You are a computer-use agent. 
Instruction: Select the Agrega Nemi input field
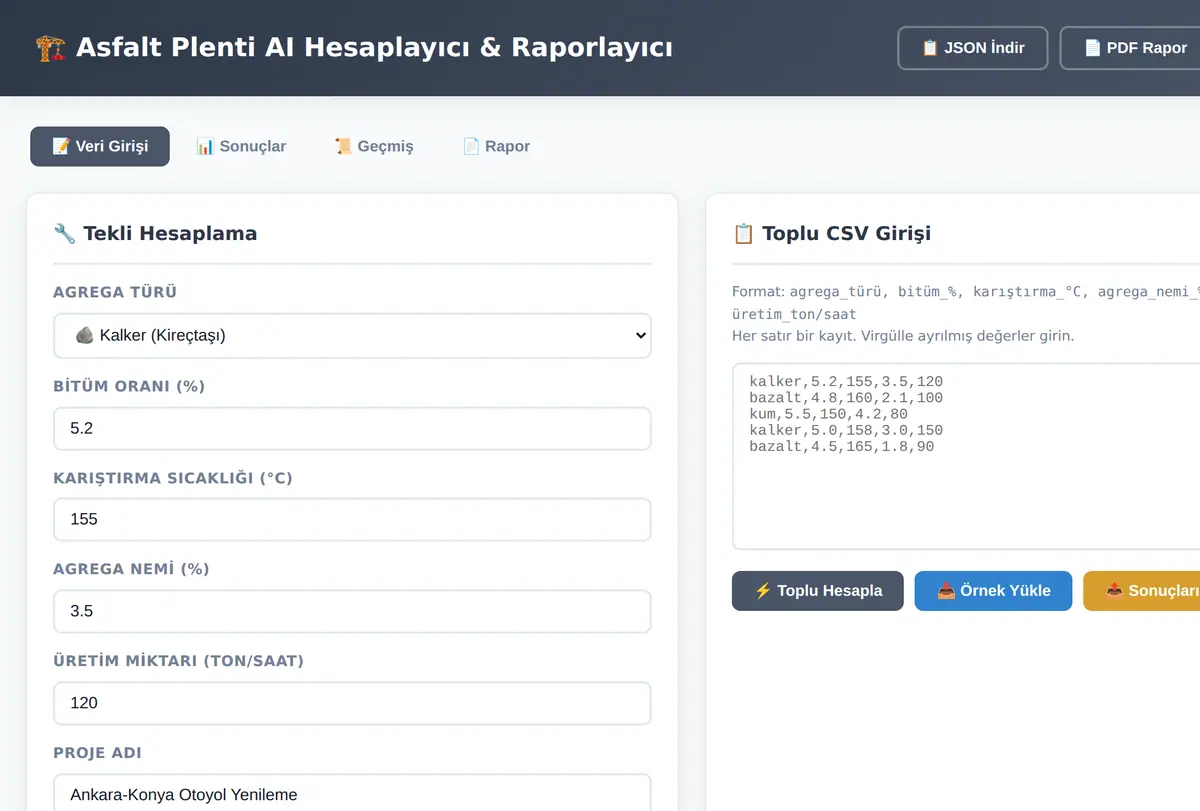coord(352,611)
